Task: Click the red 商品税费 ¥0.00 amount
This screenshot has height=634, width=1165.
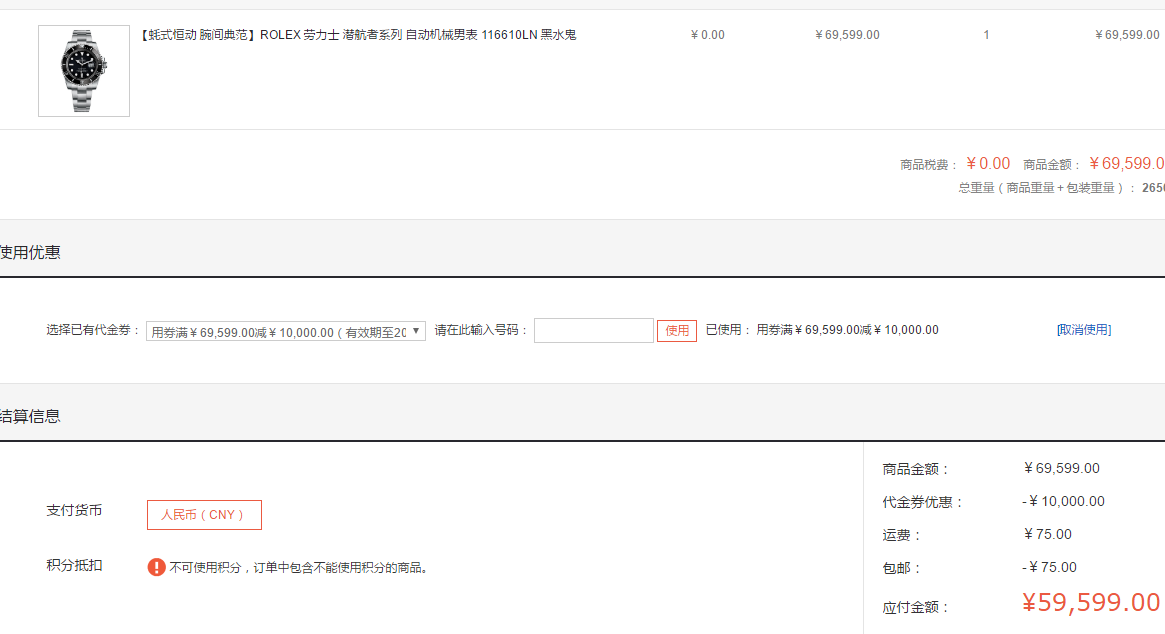Action: pos(988,164)
